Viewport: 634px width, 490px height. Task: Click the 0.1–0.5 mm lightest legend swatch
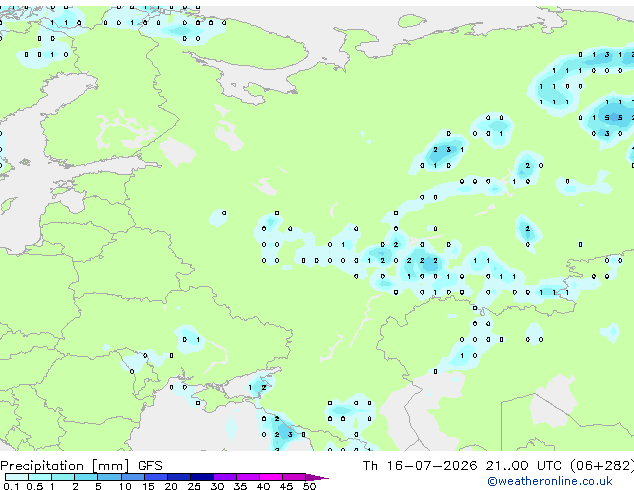click(17, 477)
